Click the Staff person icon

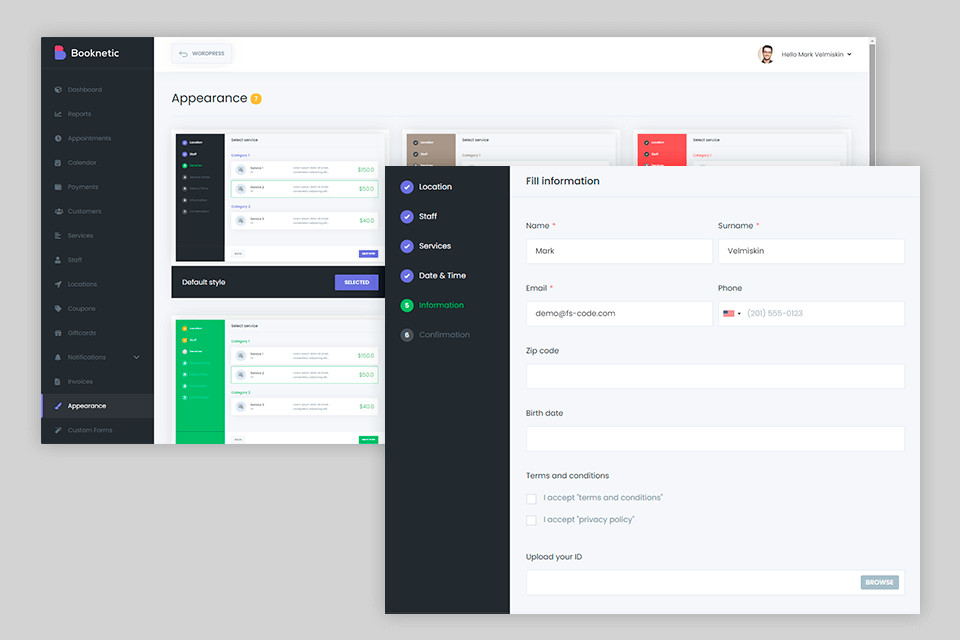click(58, 260)
